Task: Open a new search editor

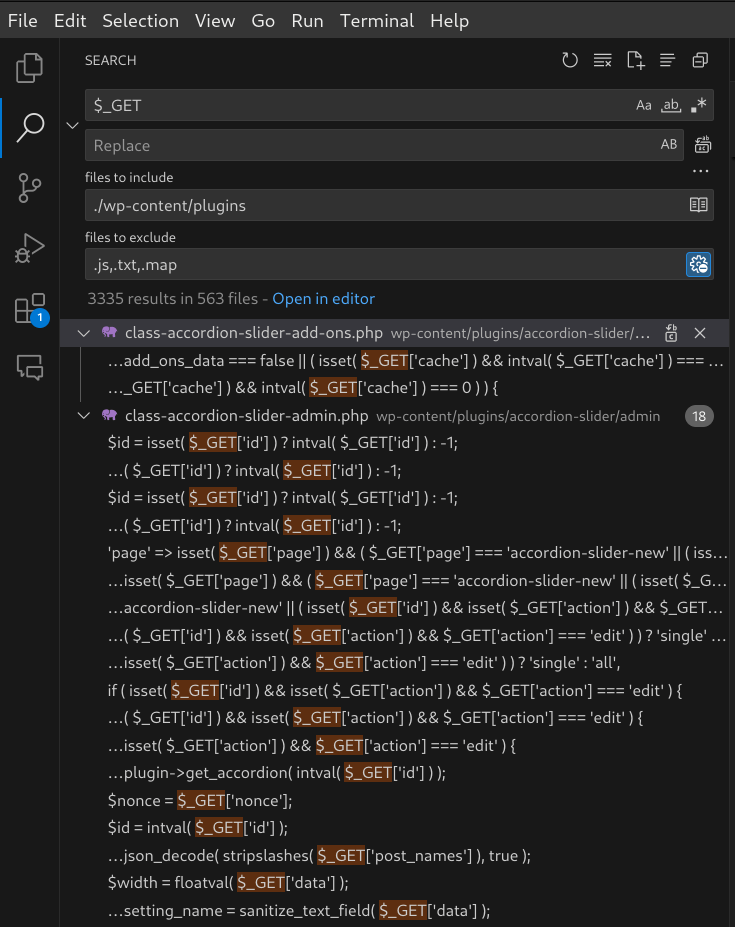Action: (635, 61)
